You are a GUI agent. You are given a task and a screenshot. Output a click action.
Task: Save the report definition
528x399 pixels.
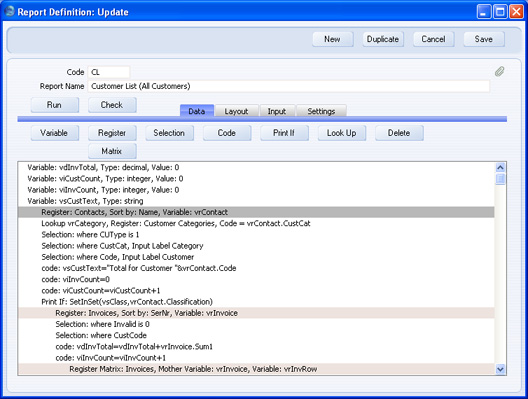[x=484, y=39]
